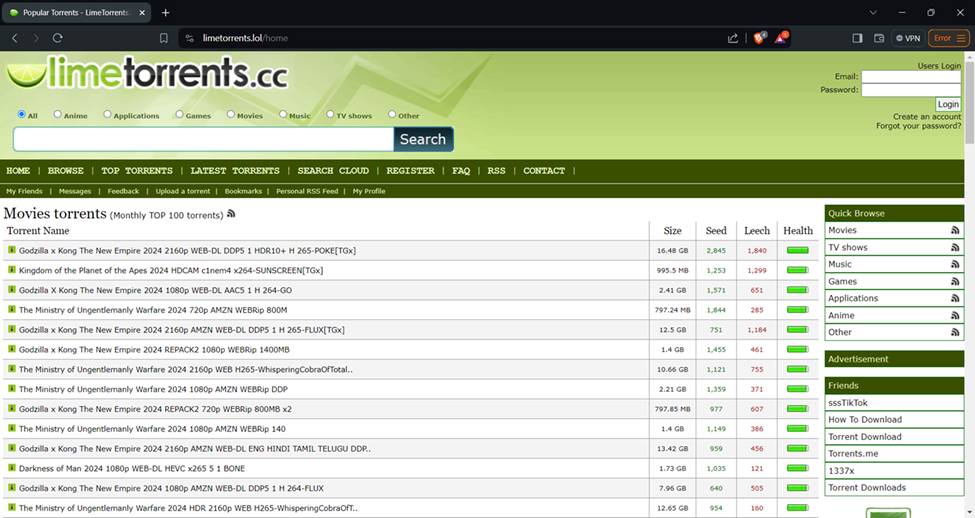Viewport: 975px width, 518px height.
Task: Select the Anime radio button
Action: [x=58, y=115]
